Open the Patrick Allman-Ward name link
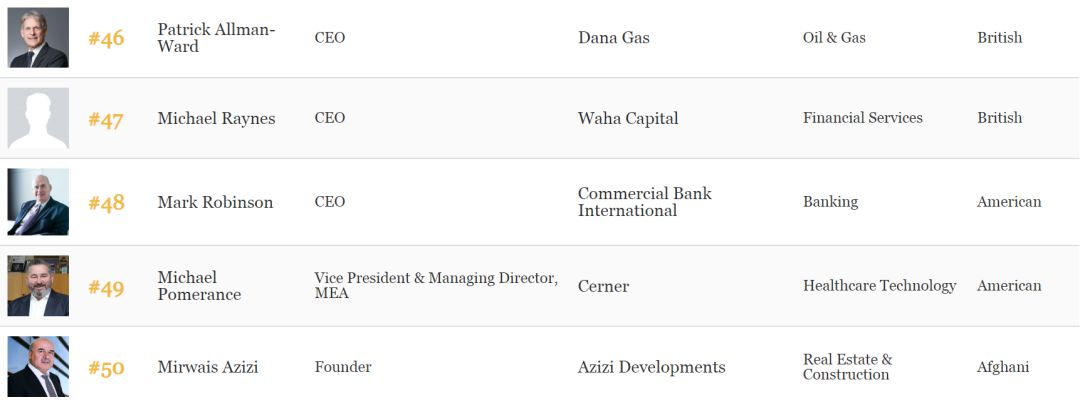This screenshot has height=402, width=1080. (x=216, y=38)
